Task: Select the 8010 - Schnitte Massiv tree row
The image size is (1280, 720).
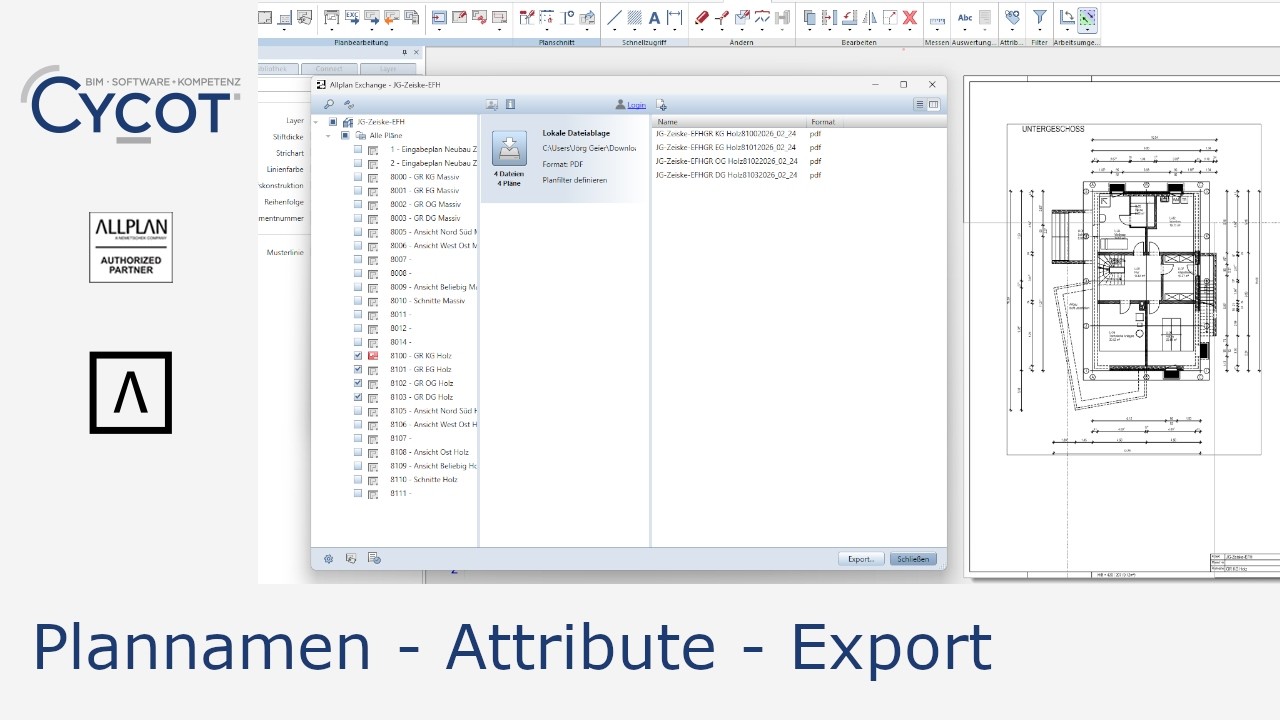Action: (x=427, y=301)
